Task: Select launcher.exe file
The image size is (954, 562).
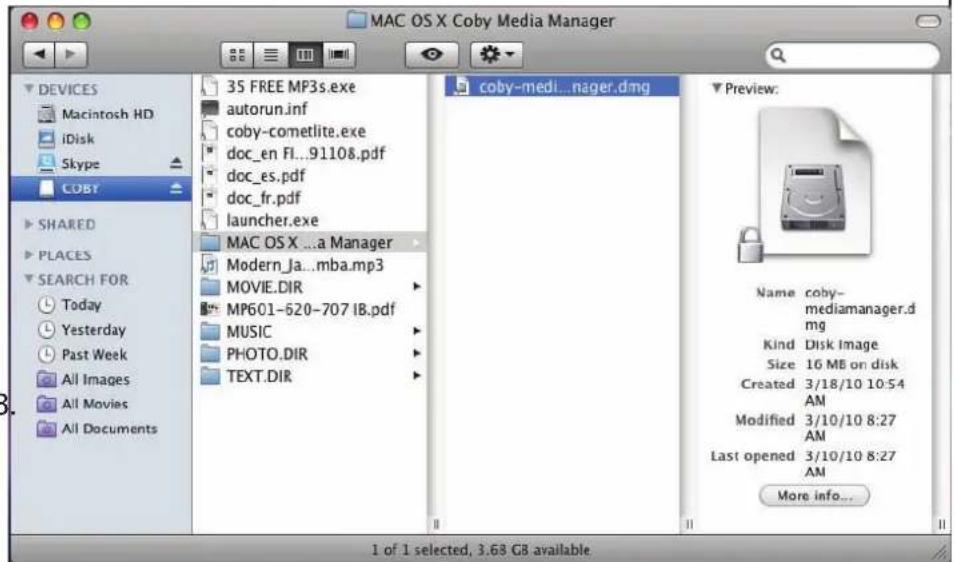Action: (310, 220)
